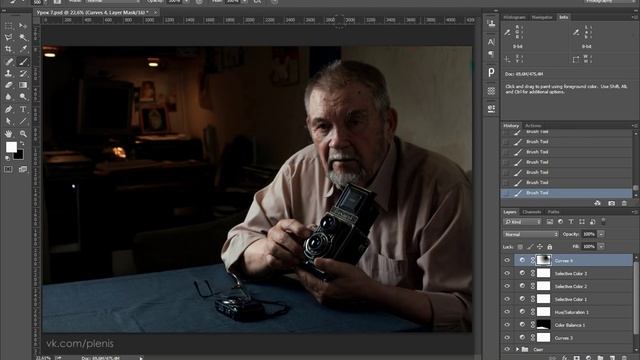Hide the Selective Color 1 layer

(x=507, y=299)
